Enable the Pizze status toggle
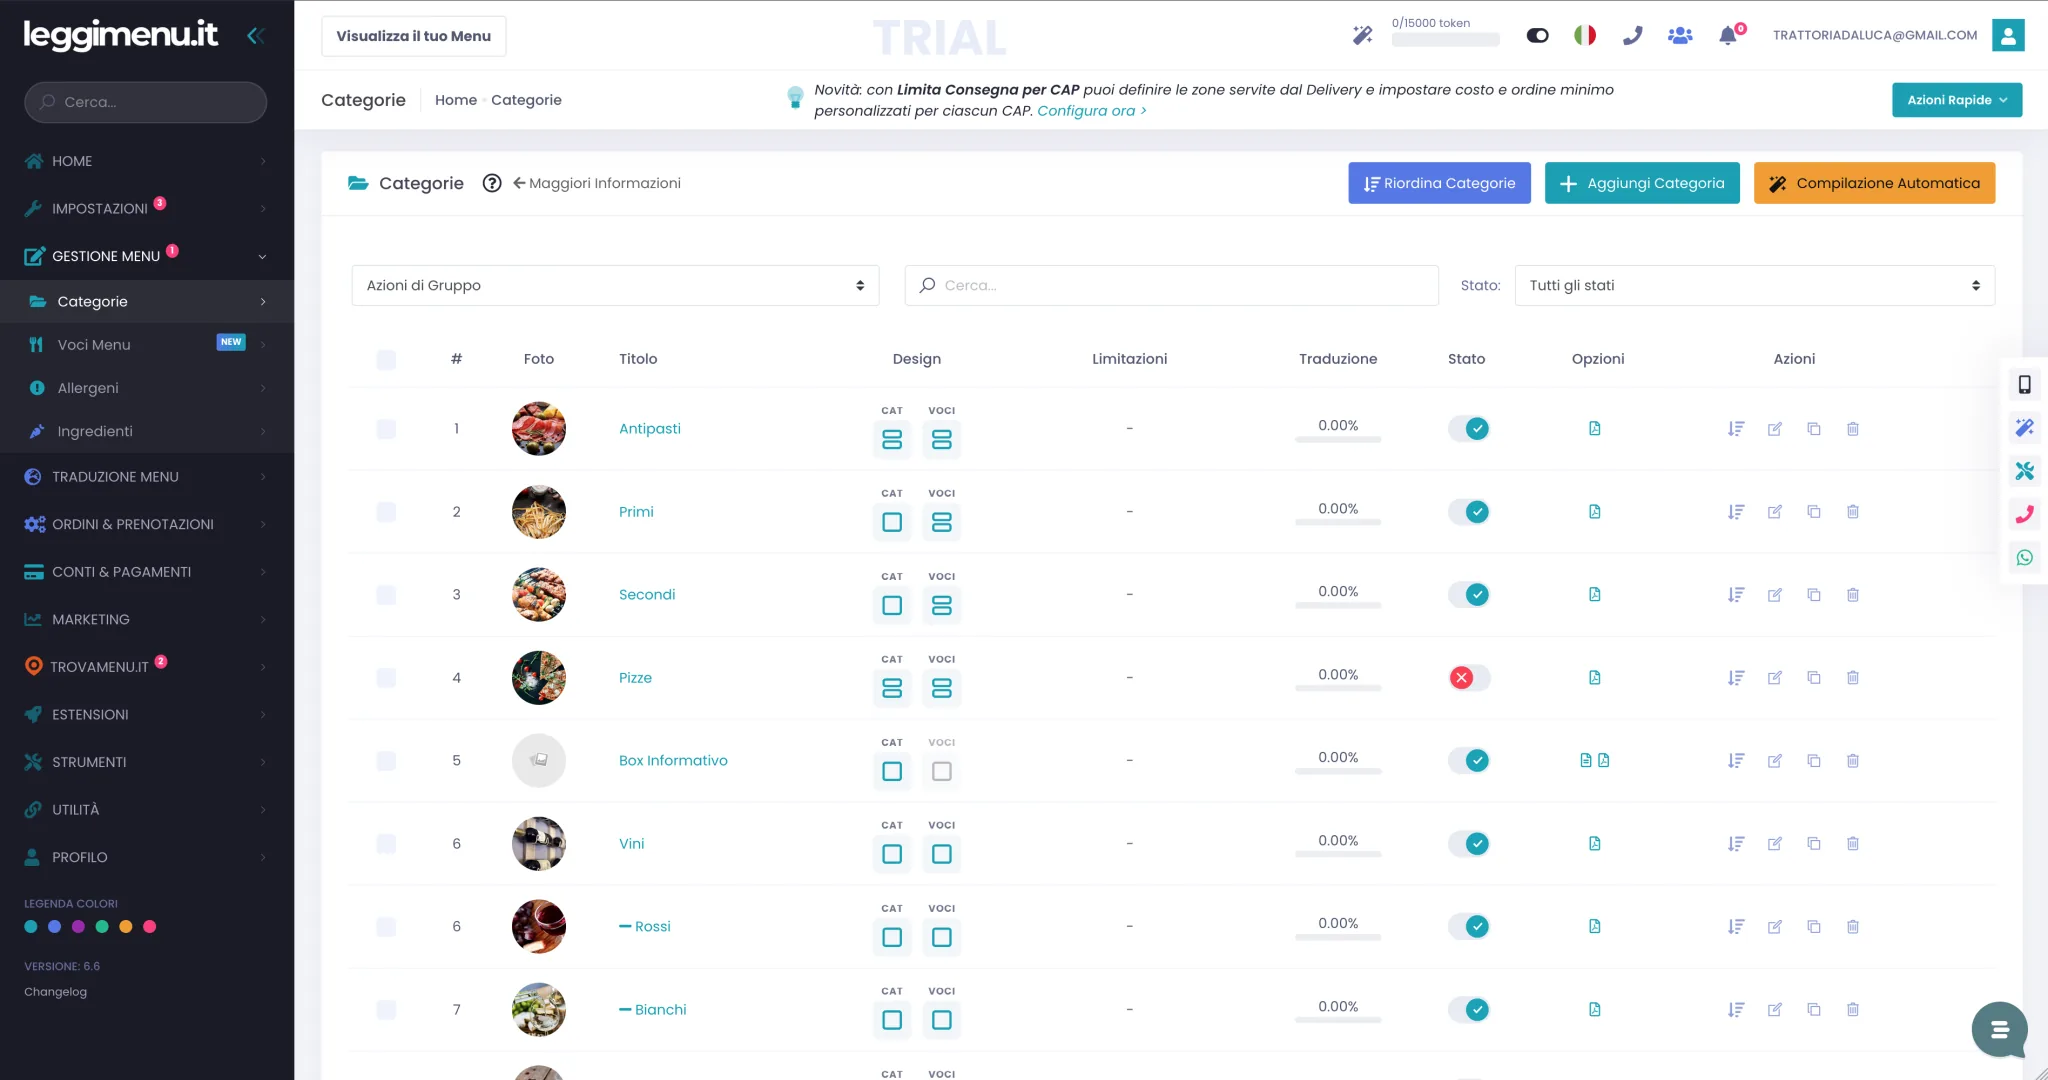This screenshot has height=1080, width=2048. pyautogui.click(x=1469, y=678)
